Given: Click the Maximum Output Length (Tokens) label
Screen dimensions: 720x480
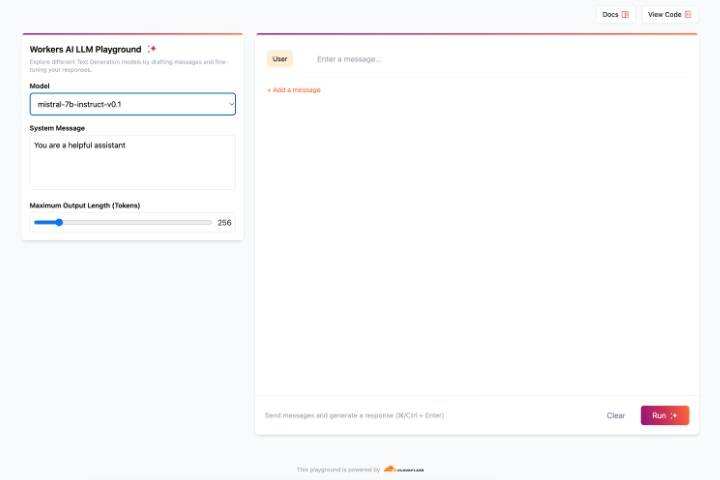Looking at the screenshot, I should [x=85, y=205].
